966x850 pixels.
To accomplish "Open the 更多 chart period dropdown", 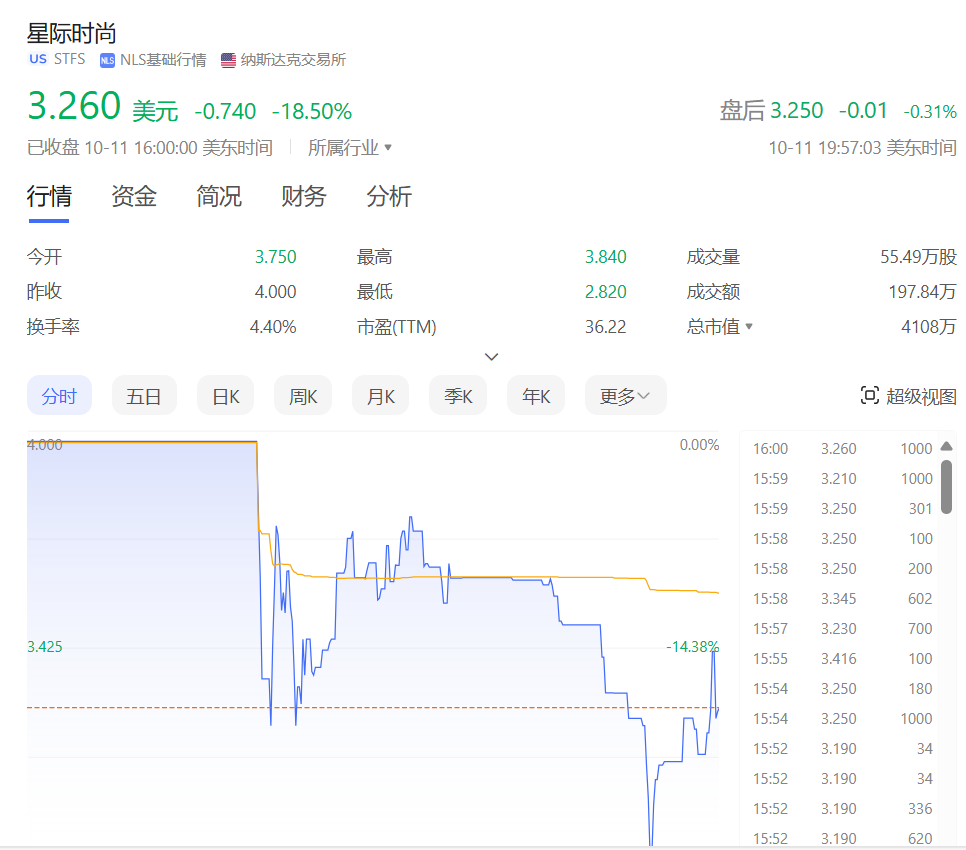I will (x=625, y=395).
